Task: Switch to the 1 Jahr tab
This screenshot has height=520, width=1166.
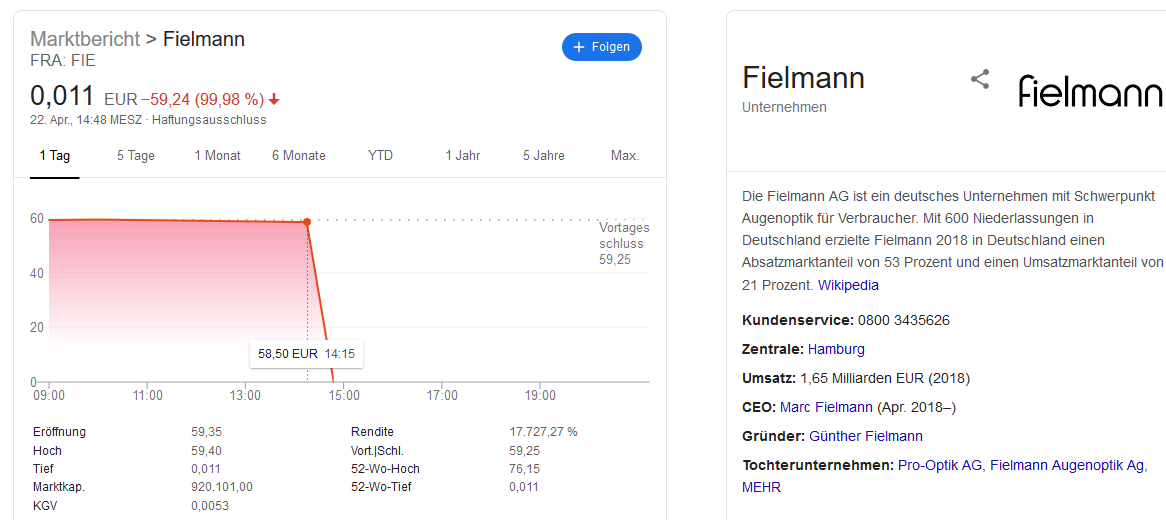Action: click(x=462, y=156)
